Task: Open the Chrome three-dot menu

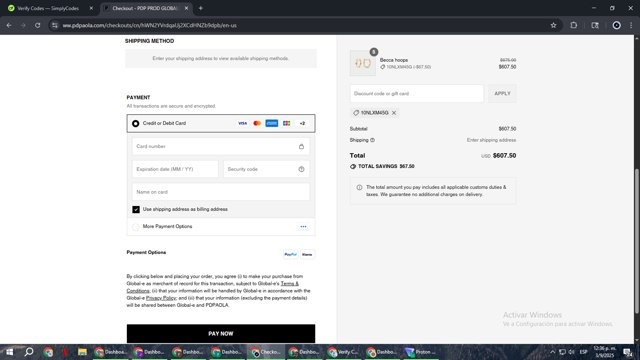Action: click(x=631, y=25)
